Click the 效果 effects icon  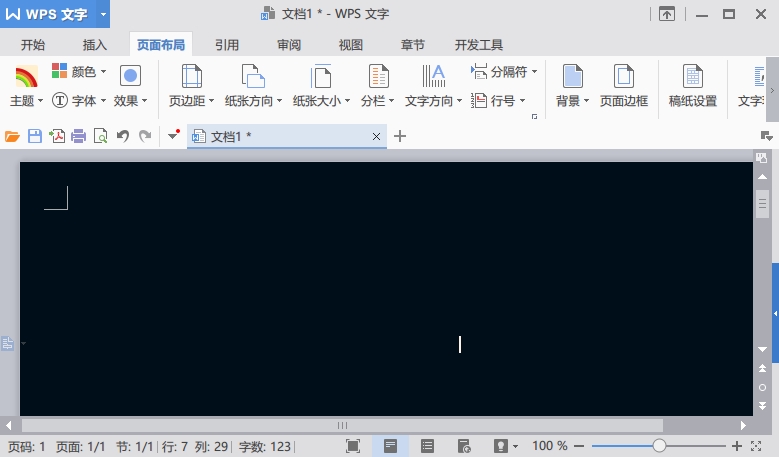[x=130, y=76]
